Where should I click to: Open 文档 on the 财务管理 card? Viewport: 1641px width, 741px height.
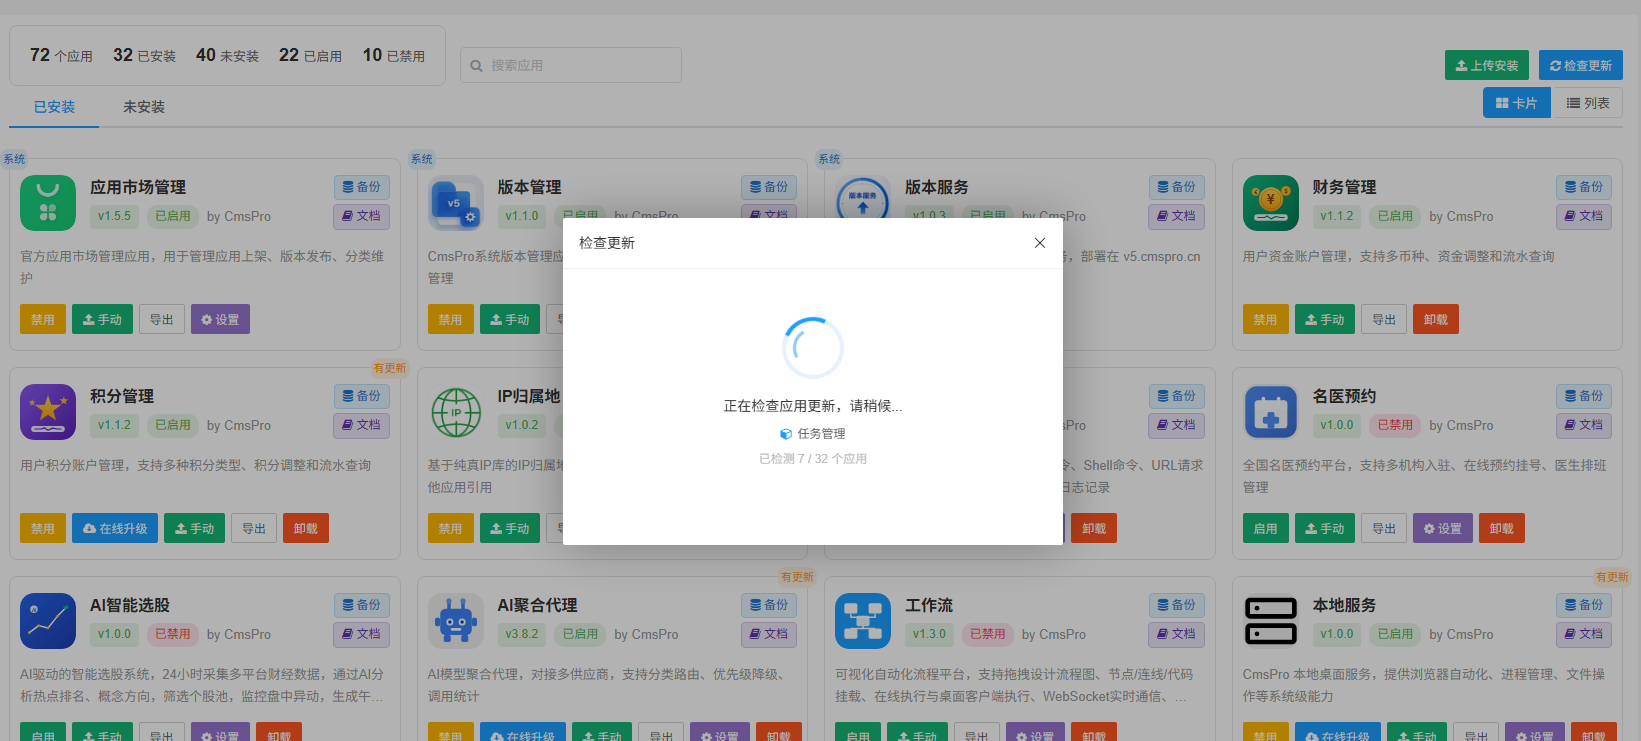tap(1584, 216)
